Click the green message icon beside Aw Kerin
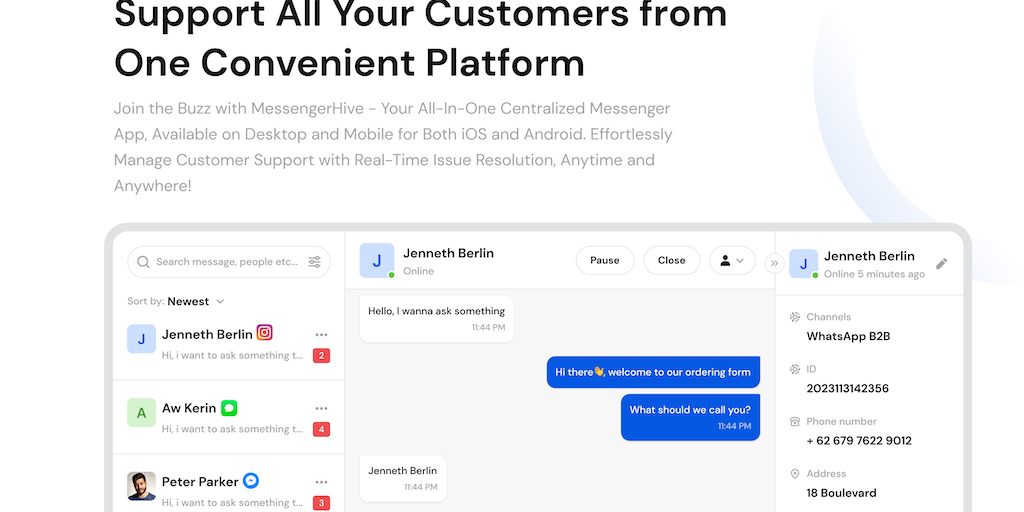1024x512 pixels. [229, 408]
